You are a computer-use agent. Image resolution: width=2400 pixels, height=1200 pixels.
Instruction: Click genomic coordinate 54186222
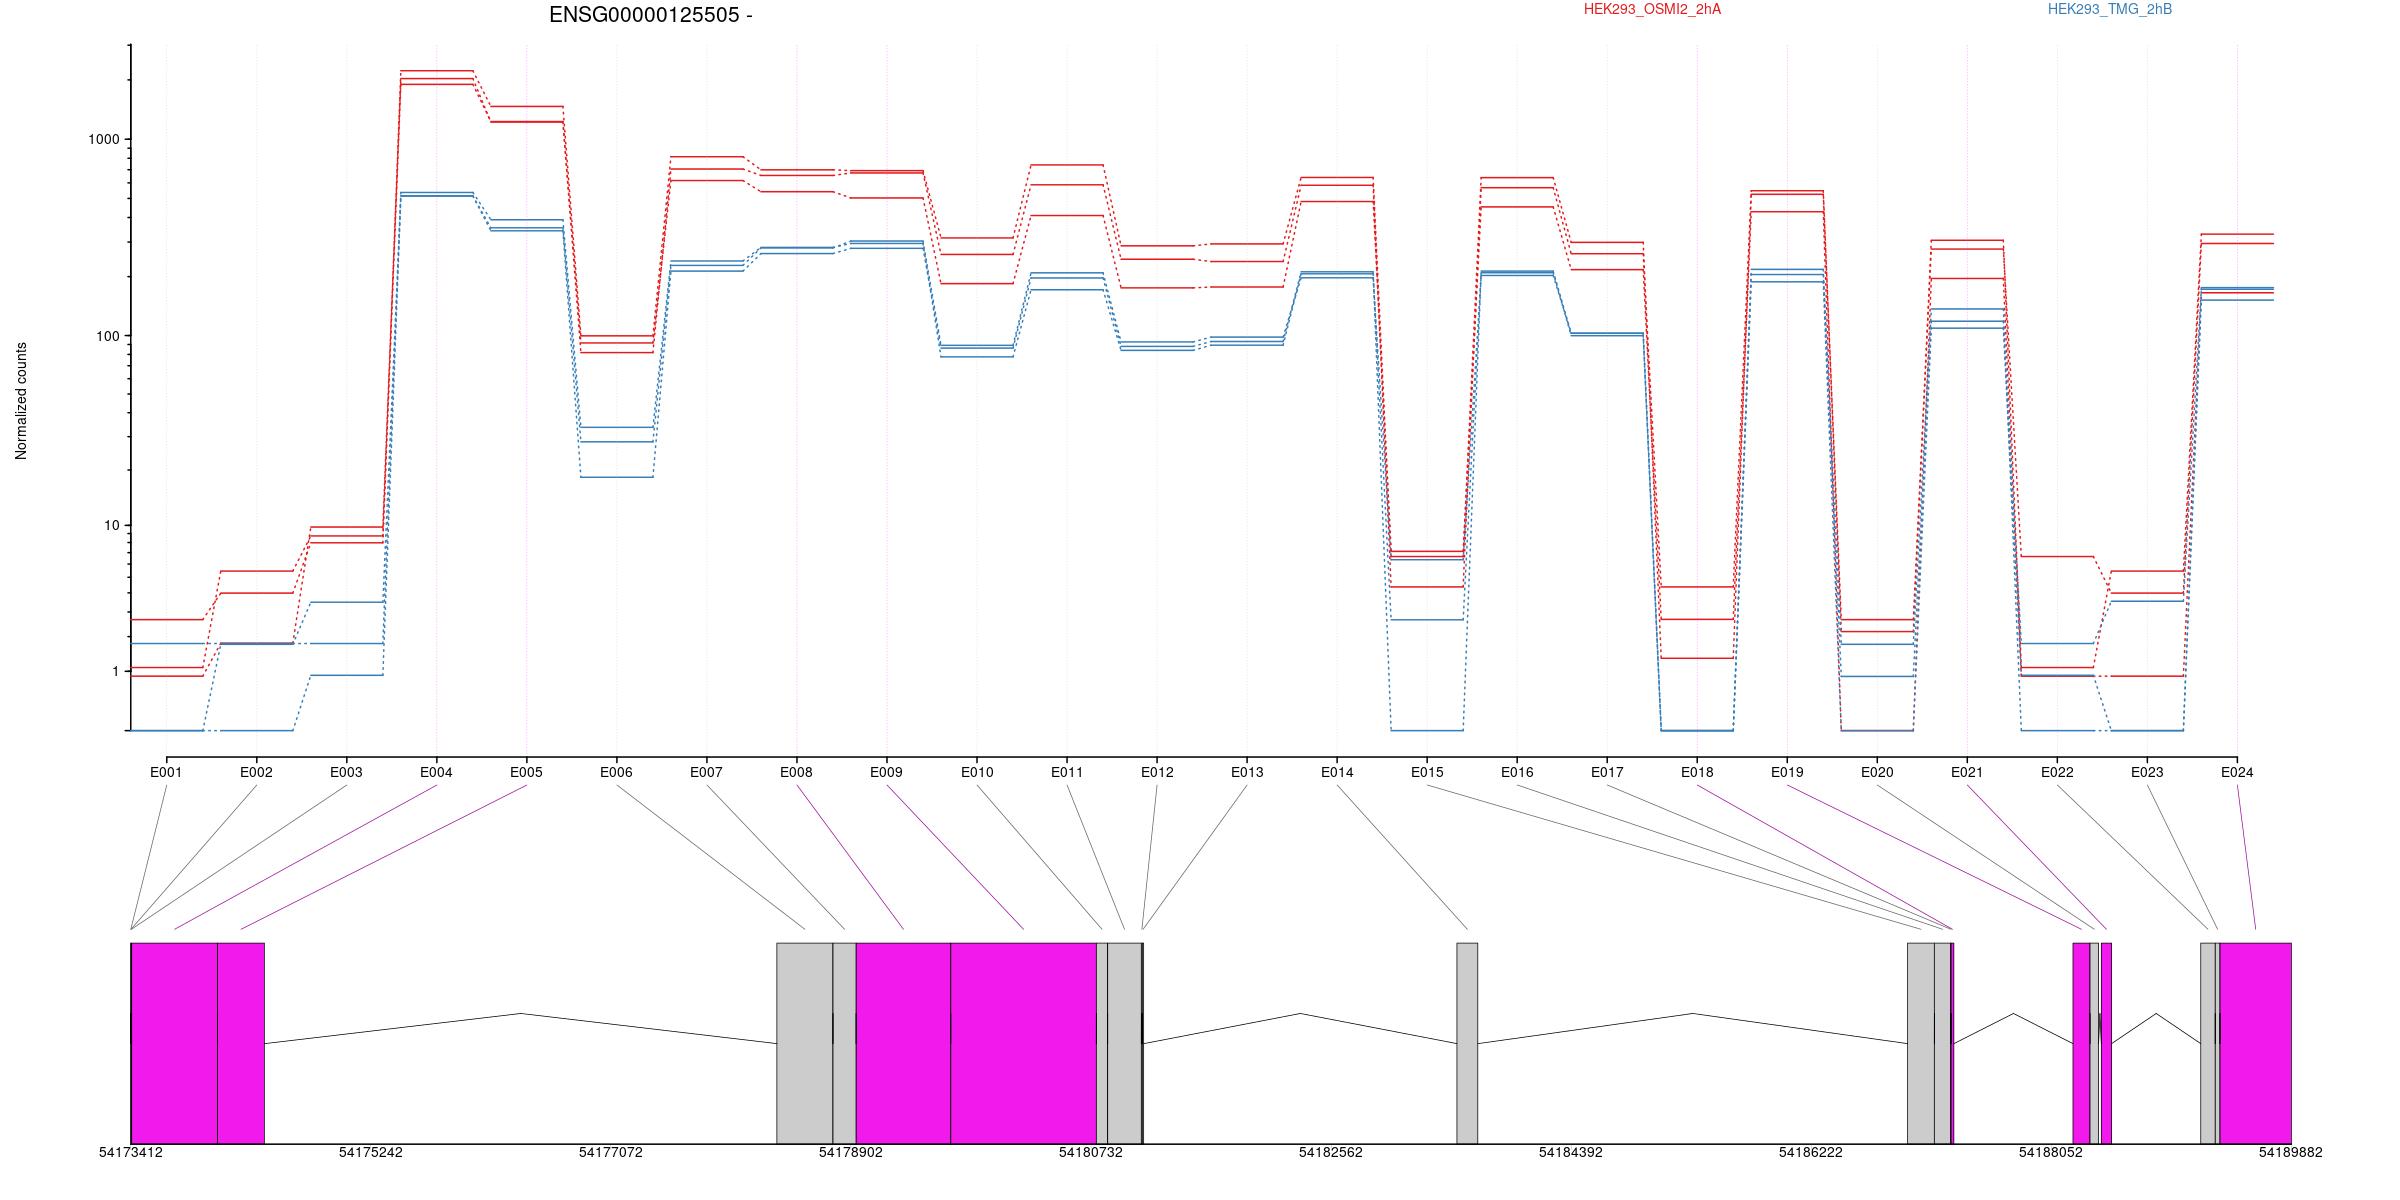point(1811,1152)
